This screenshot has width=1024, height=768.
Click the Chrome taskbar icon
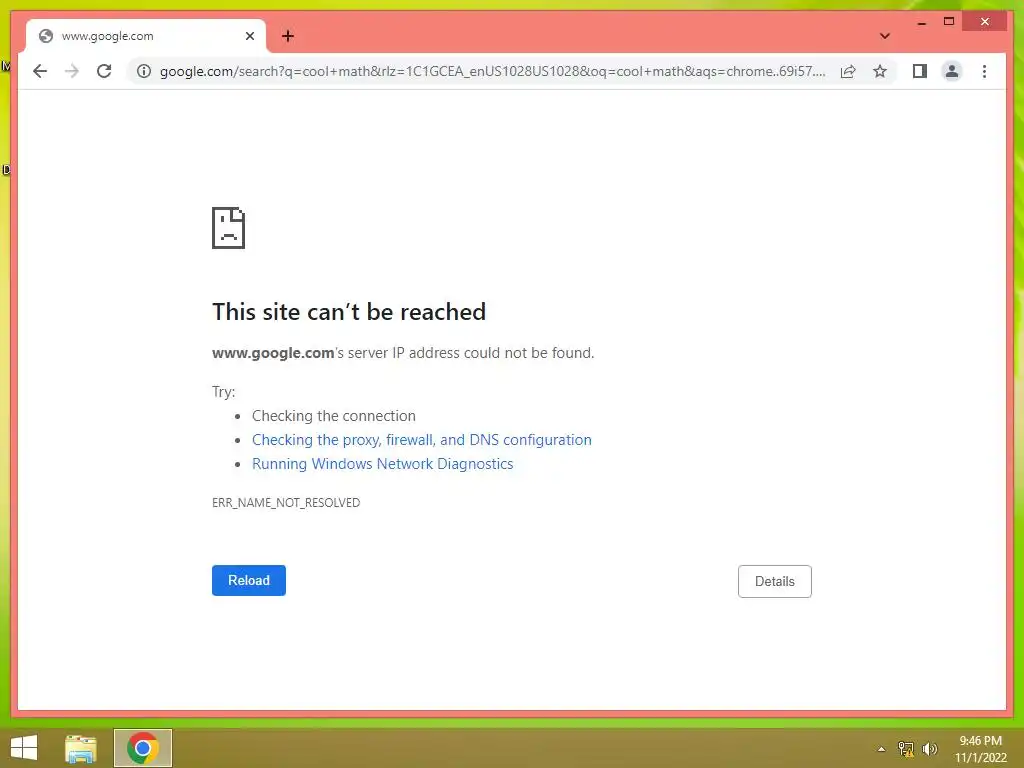click(143, 748)
